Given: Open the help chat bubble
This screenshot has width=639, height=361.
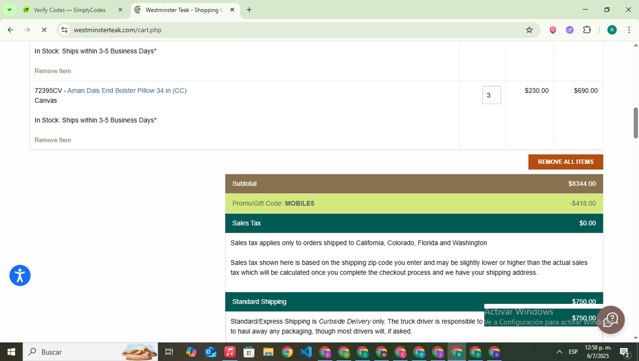Looking at the screenshot, I should pos(611,320).
